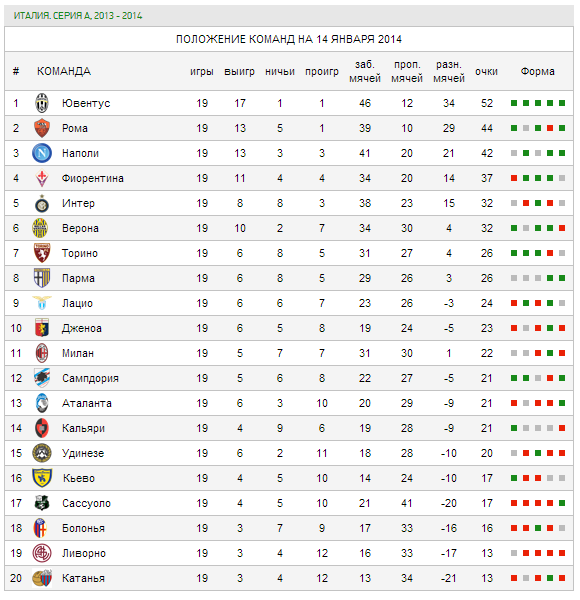Click the Roma club crest icon
Screen dimensions: 580x600
[x=42, y=128]
